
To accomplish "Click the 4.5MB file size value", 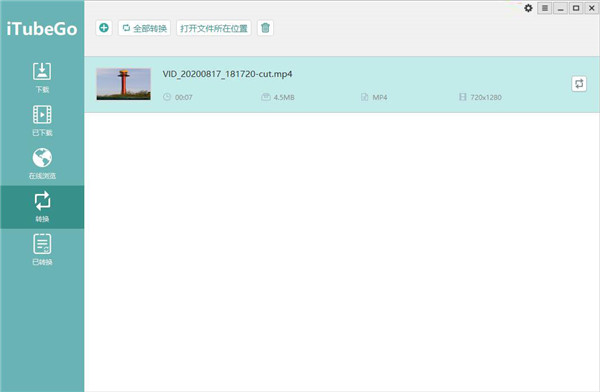I will point(284,97).
